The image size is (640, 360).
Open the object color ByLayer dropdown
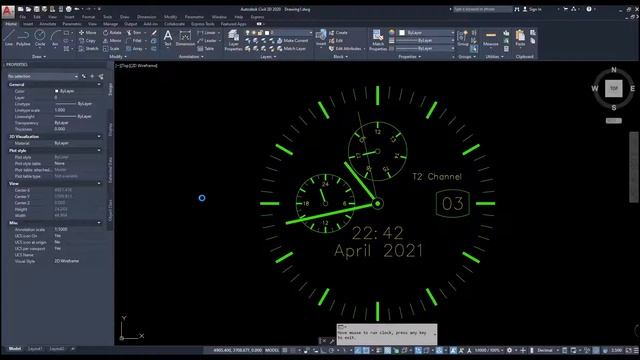pos(453,33)
